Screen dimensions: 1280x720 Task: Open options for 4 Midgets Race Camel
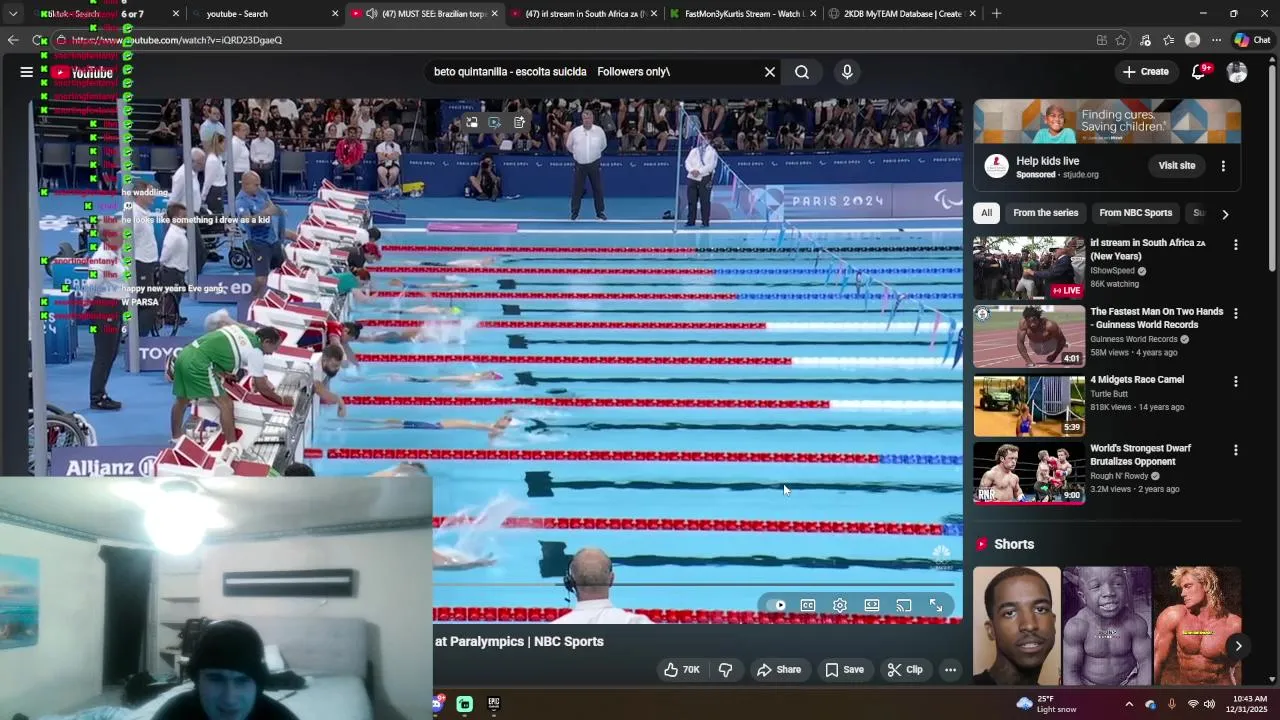click(x=1235, y=381)
